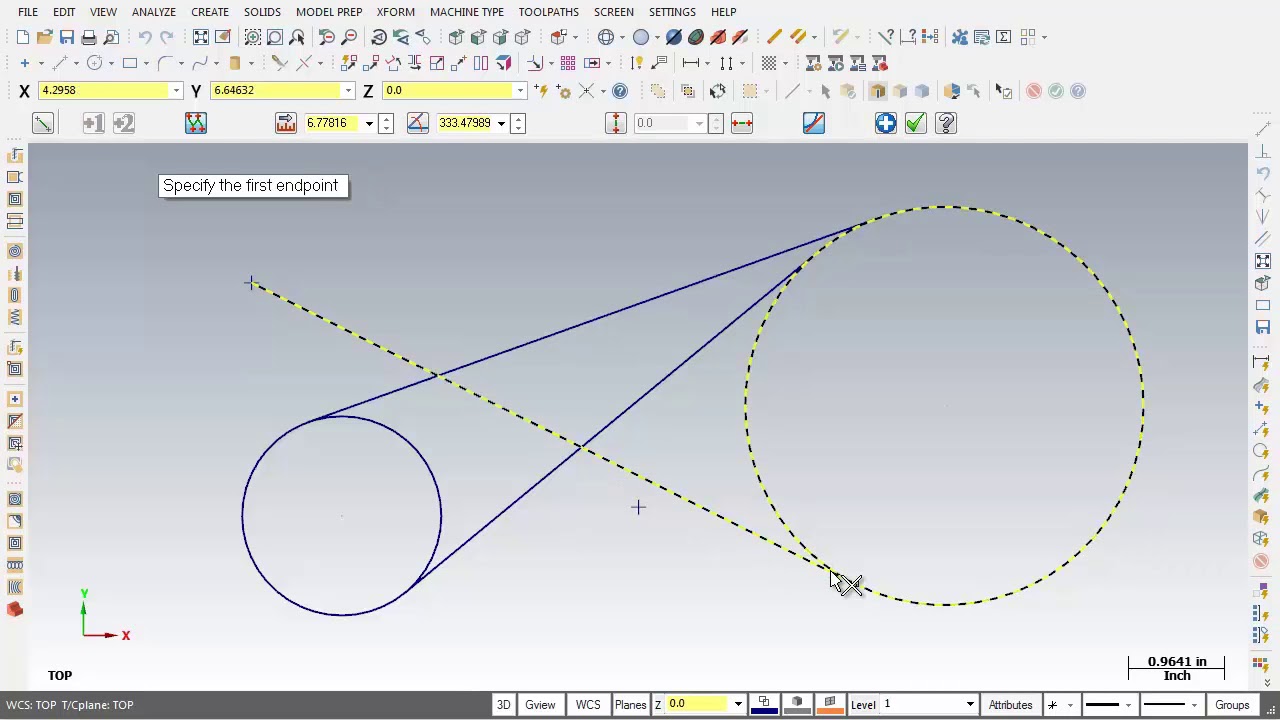Toggle the Horizontal line option
The image size is (1280, 720).
(x=742, y=123)
